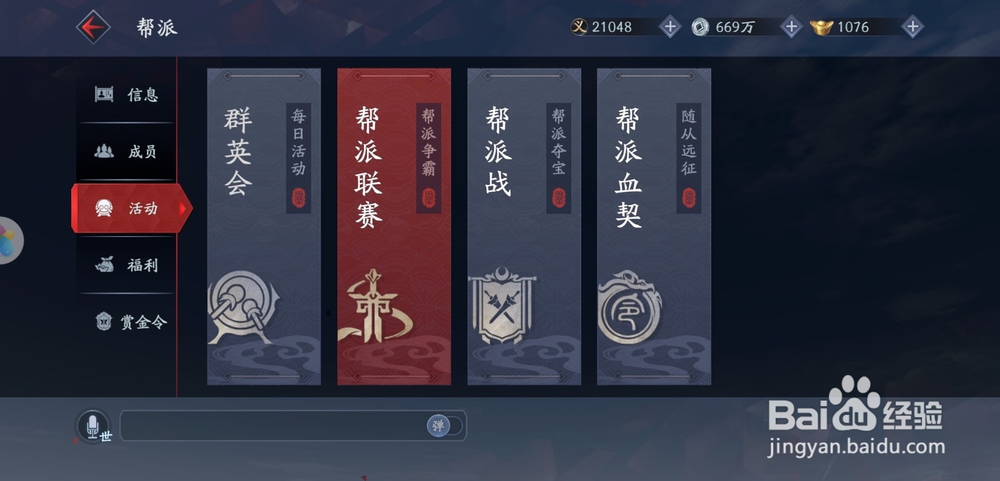Tap the silver coin currency icon
Image resolution: width=1000 pixels, height=481 pixels.
(x=700, y=27)
